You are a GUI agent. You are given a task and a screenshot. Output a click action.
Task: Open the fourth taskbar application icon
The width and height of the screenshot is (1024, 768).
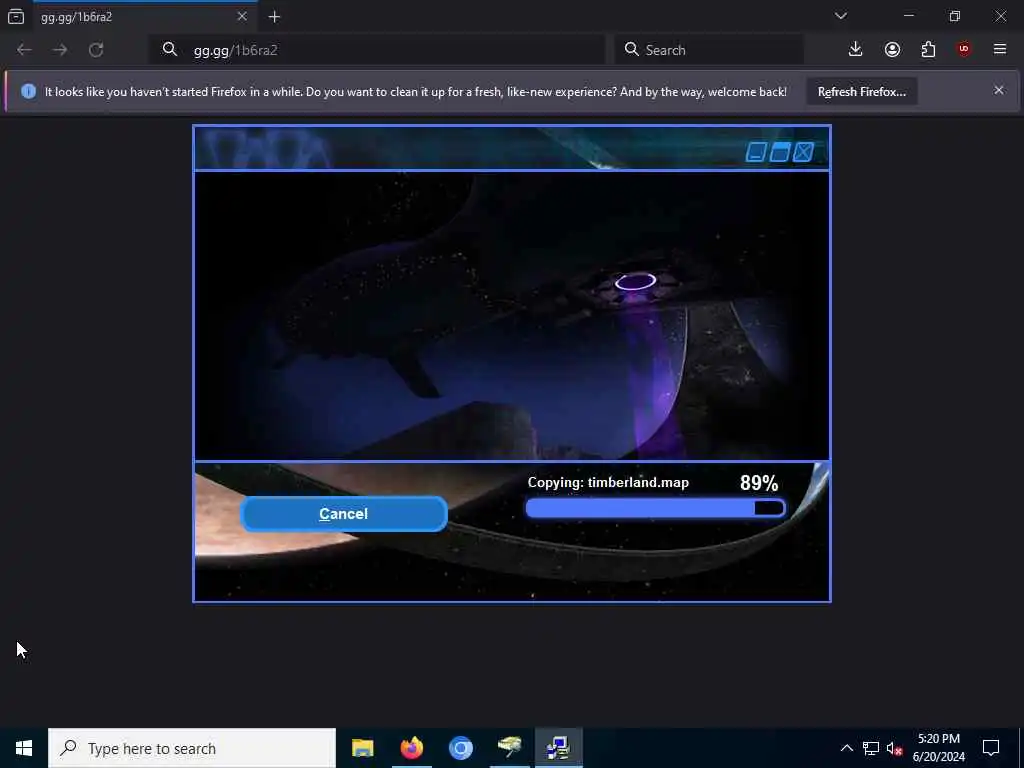509,748
